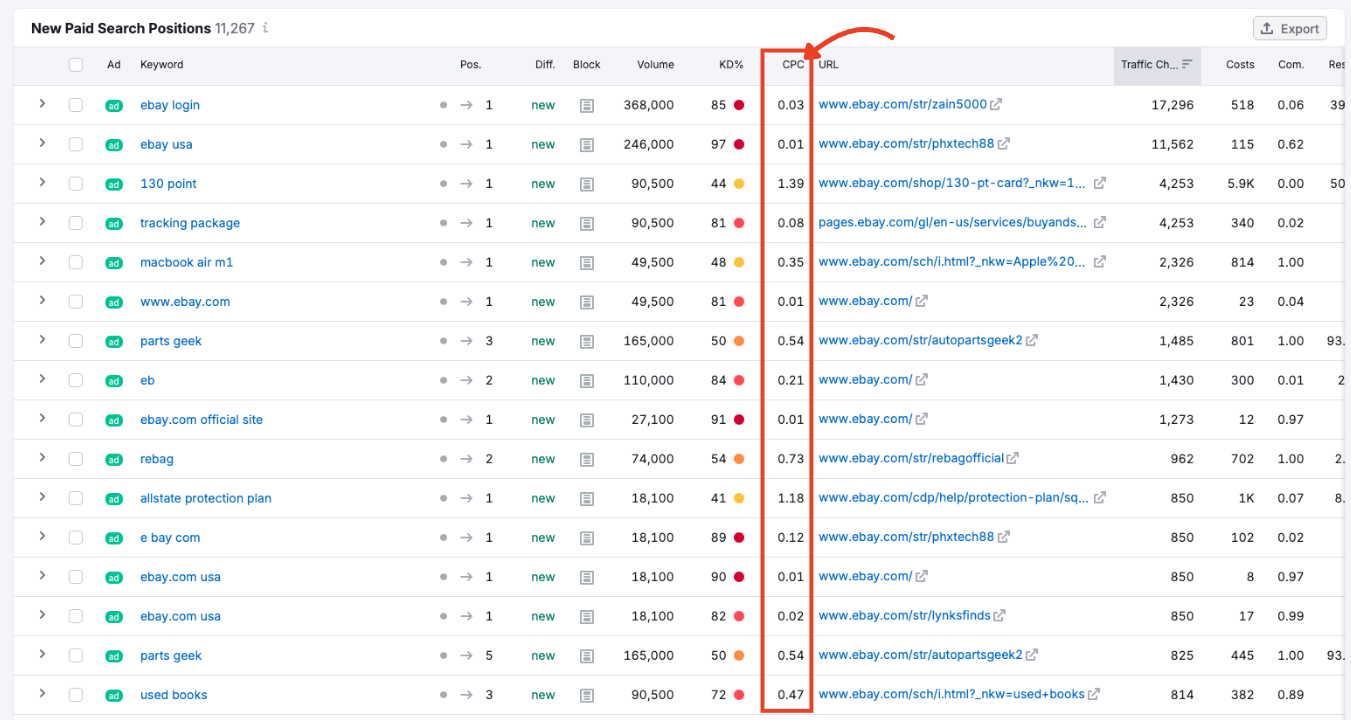Click the green Ad badge beside "parts geek"
This screenshot has width=1351, height=720.
(114, 341)
